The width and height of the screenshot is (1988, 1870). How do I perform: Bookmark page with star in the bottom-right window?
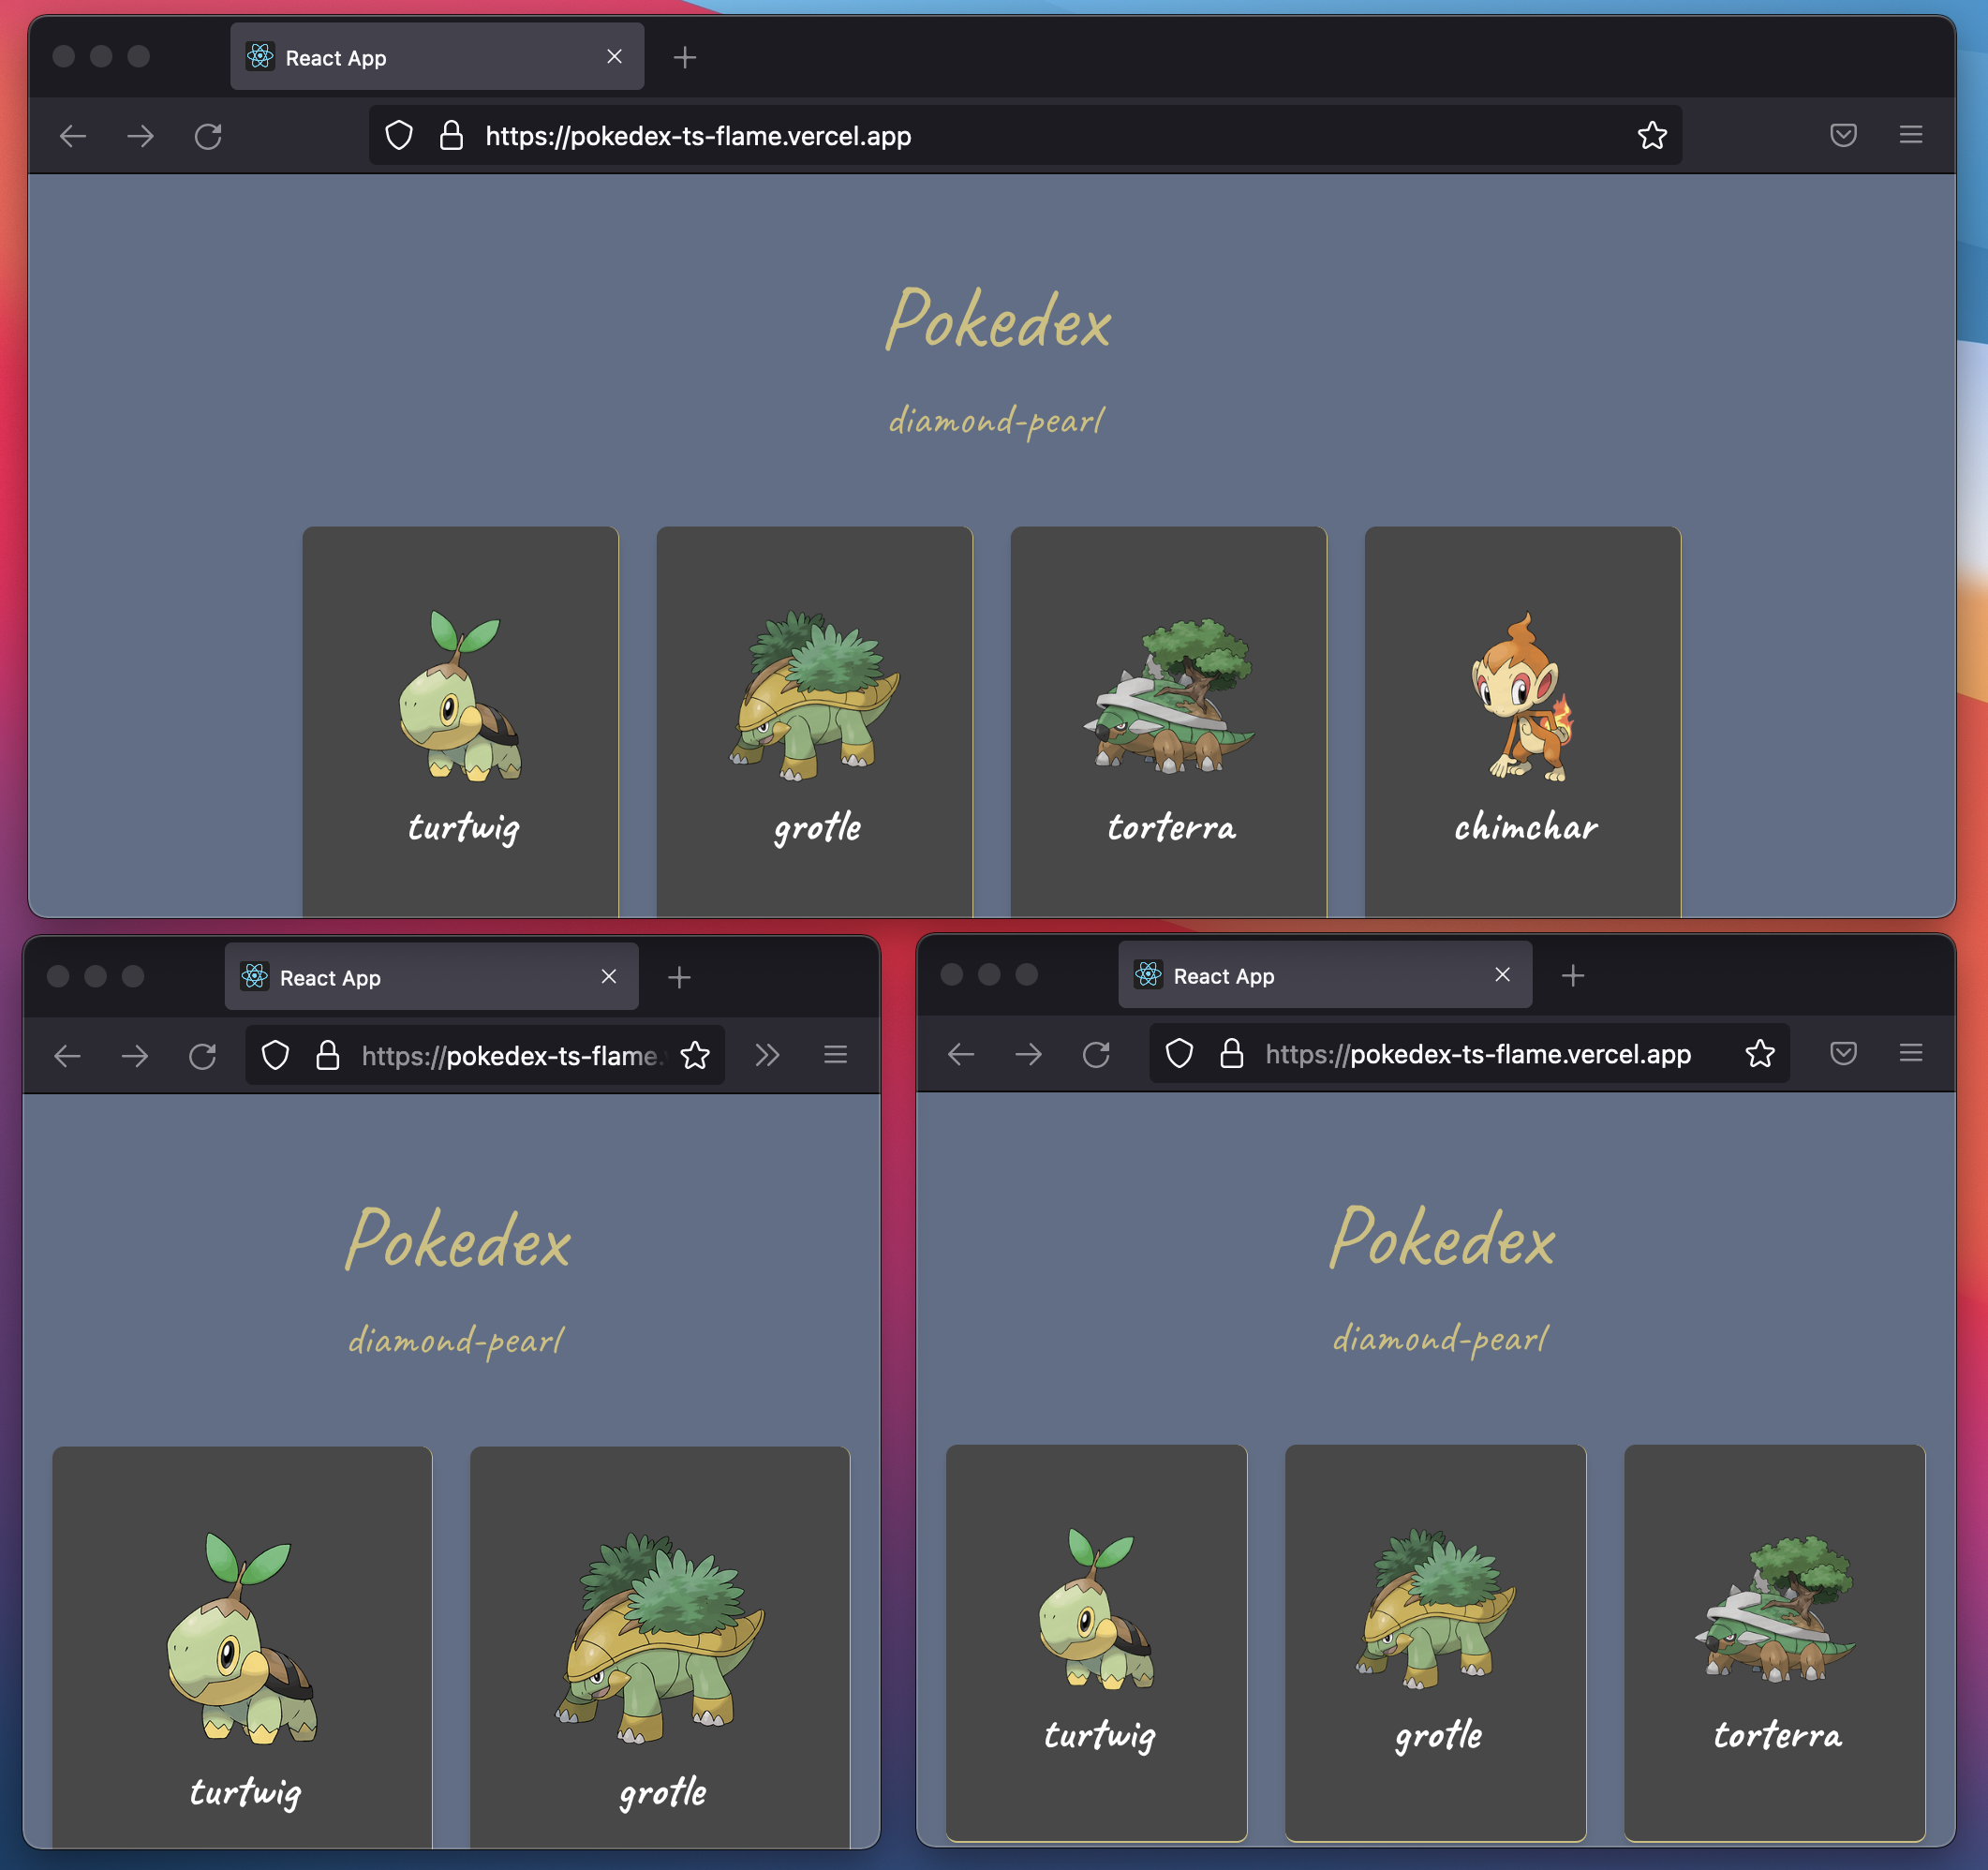(1760, 1053)
